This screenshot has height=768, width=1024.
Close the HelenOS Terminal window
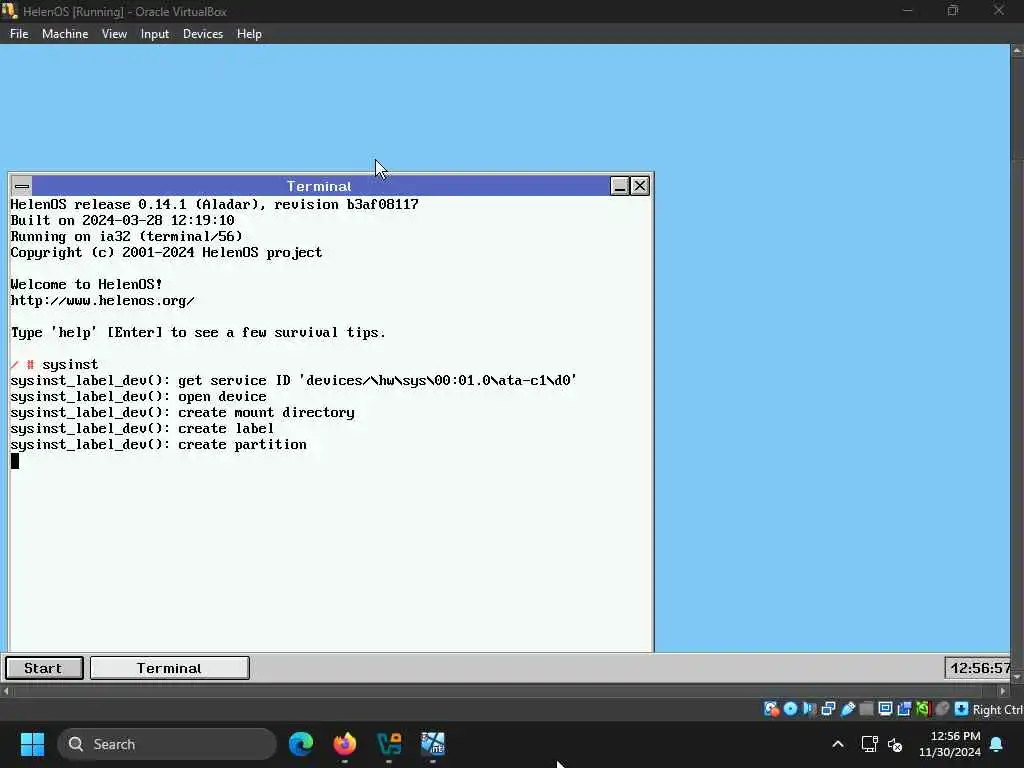pyautogui.click(x=640, y=186)
